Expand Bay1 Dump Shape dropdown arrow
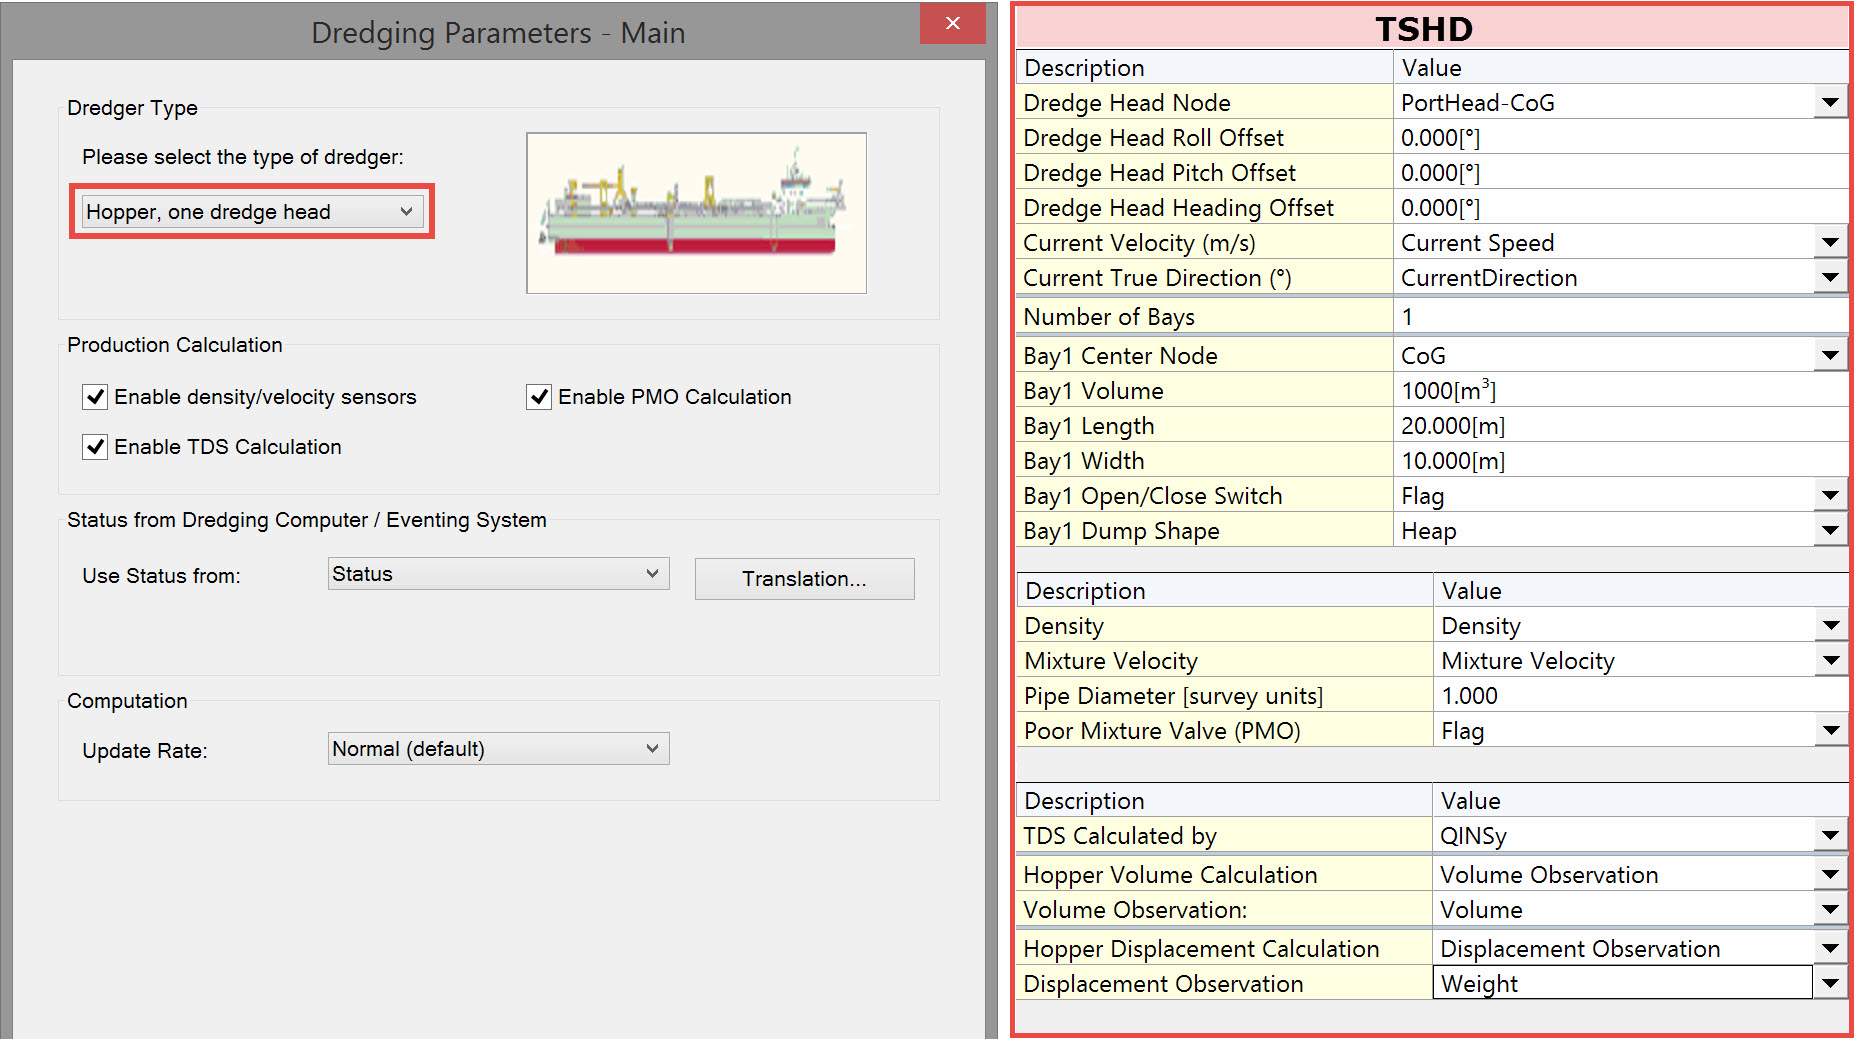 click(x=1830, y=531)
